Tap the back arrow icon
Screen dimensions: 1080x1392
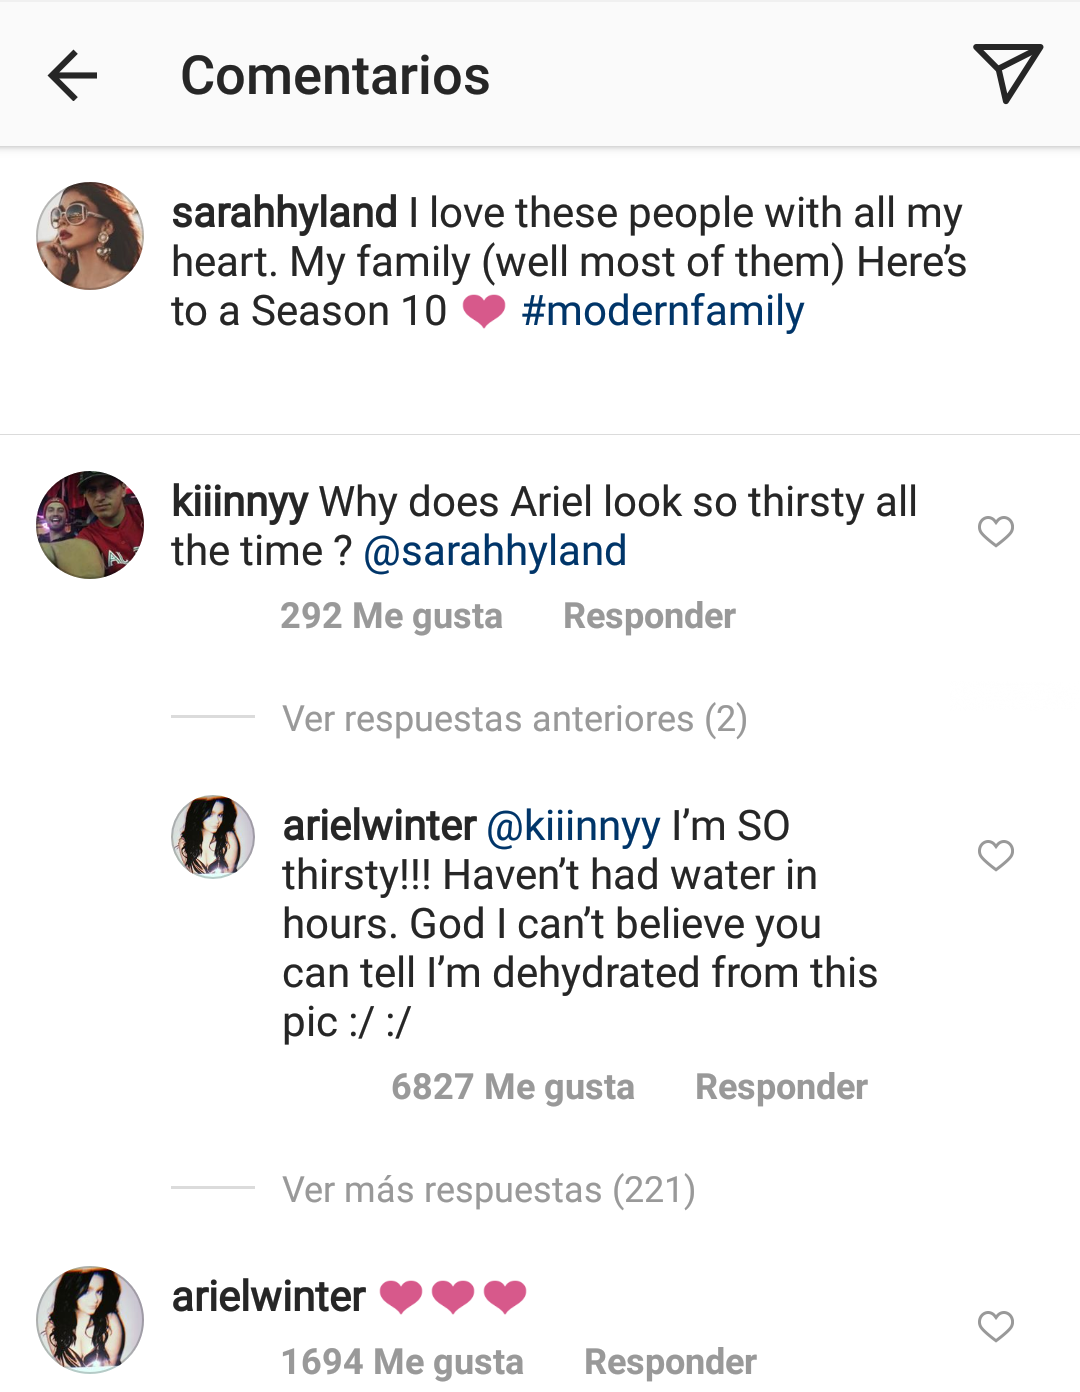pyautogui.click(x=72, y=76)
